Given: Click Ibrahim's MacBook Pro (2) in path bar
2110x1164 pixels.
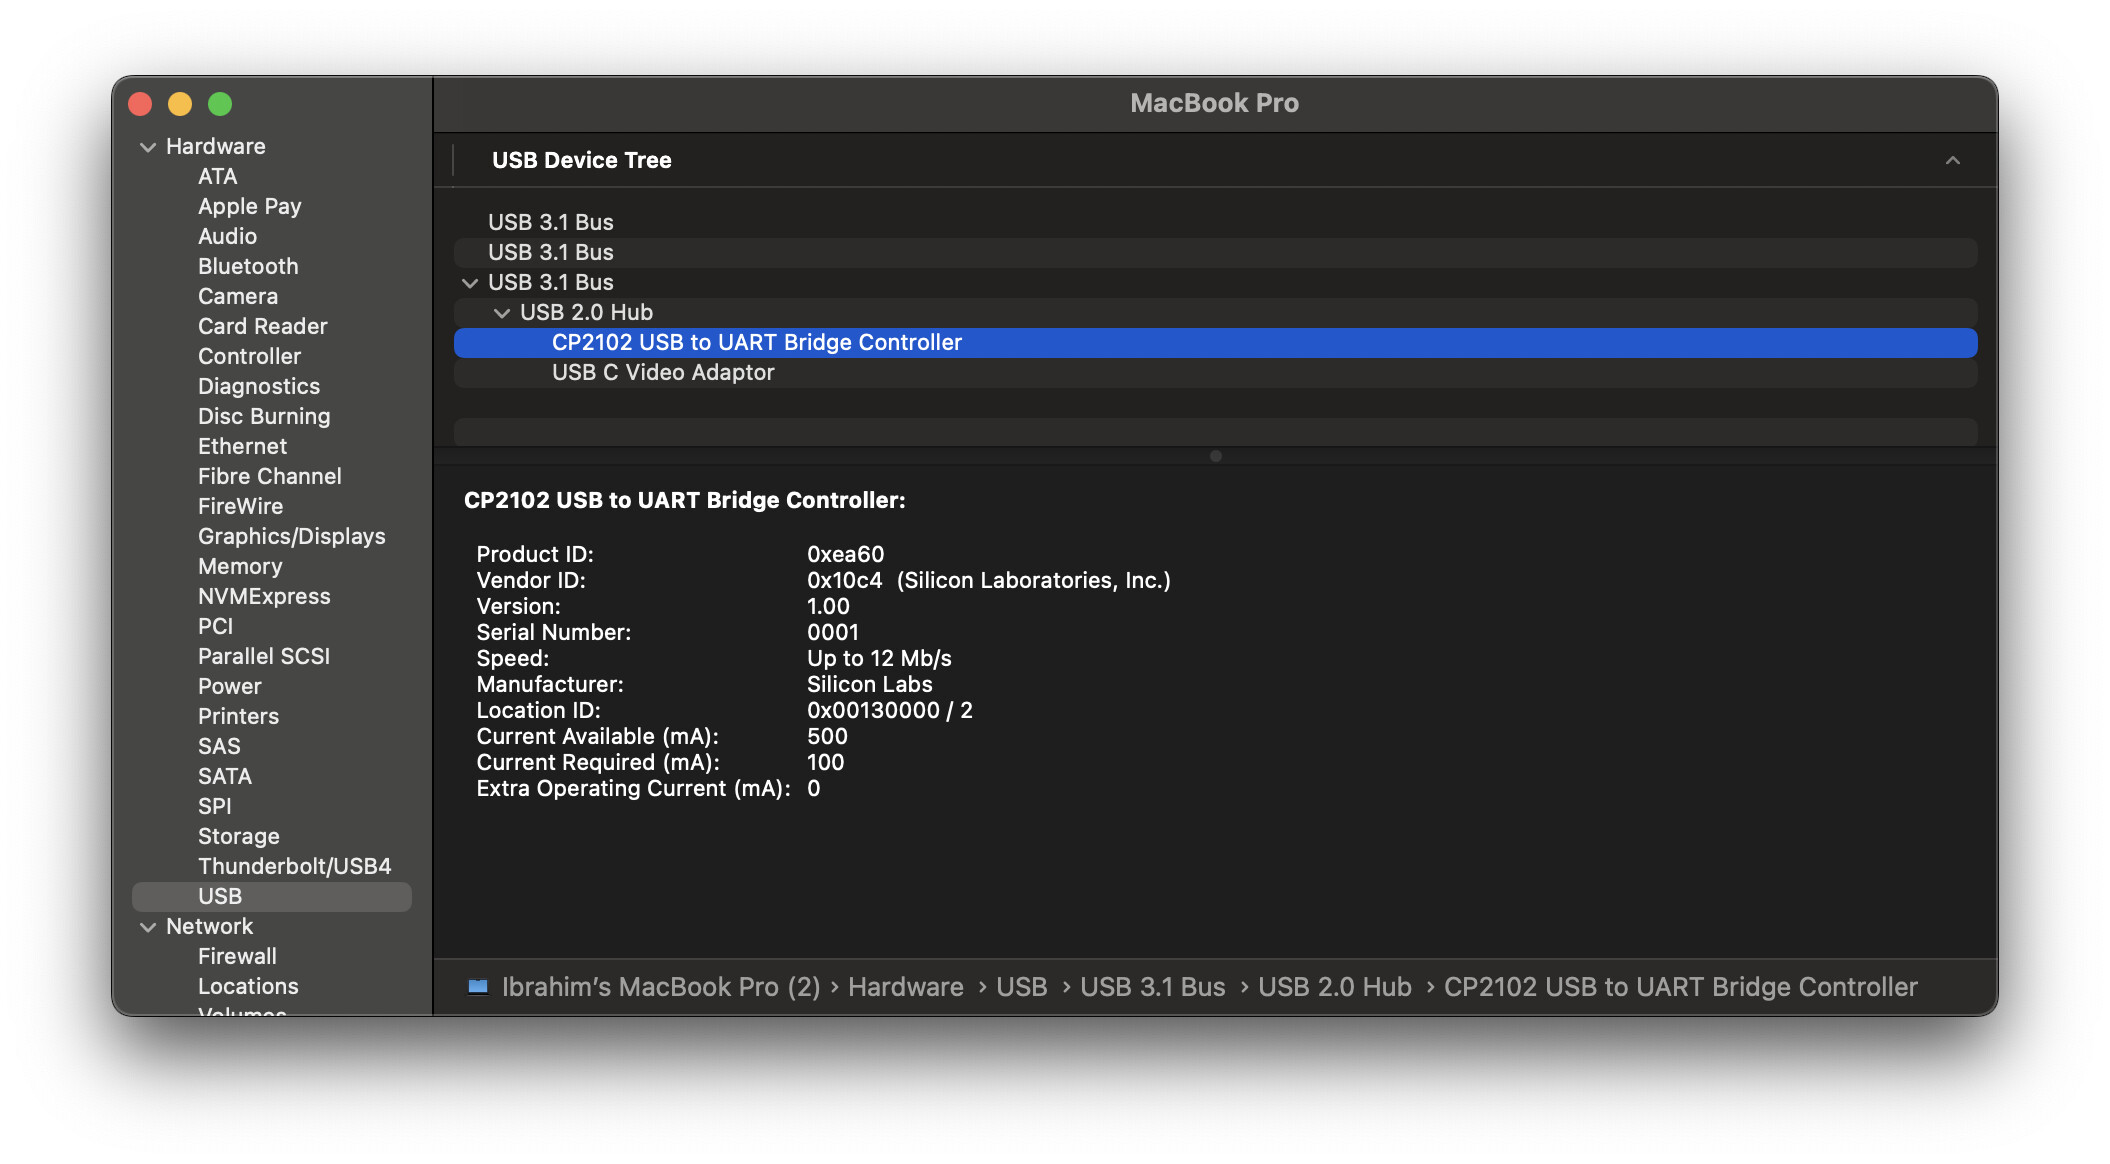Looking at the screenshot, I should click(x=660, y=987).
